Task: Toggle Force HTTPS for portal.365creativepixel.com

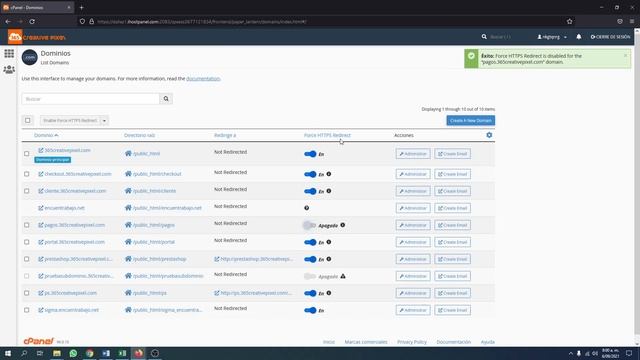Action: pos(310,242)
